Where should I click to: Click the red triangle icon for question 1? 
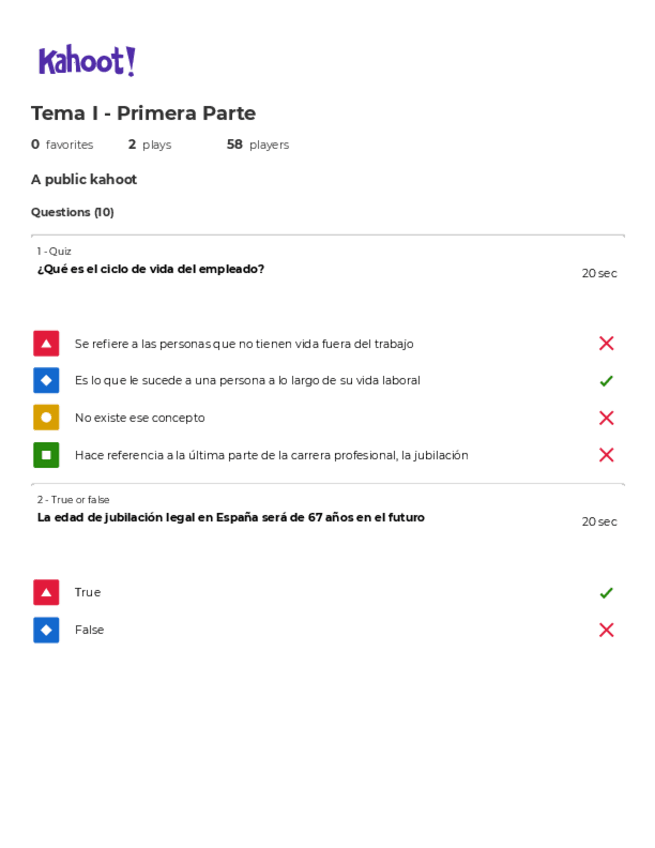click(46, 343)
